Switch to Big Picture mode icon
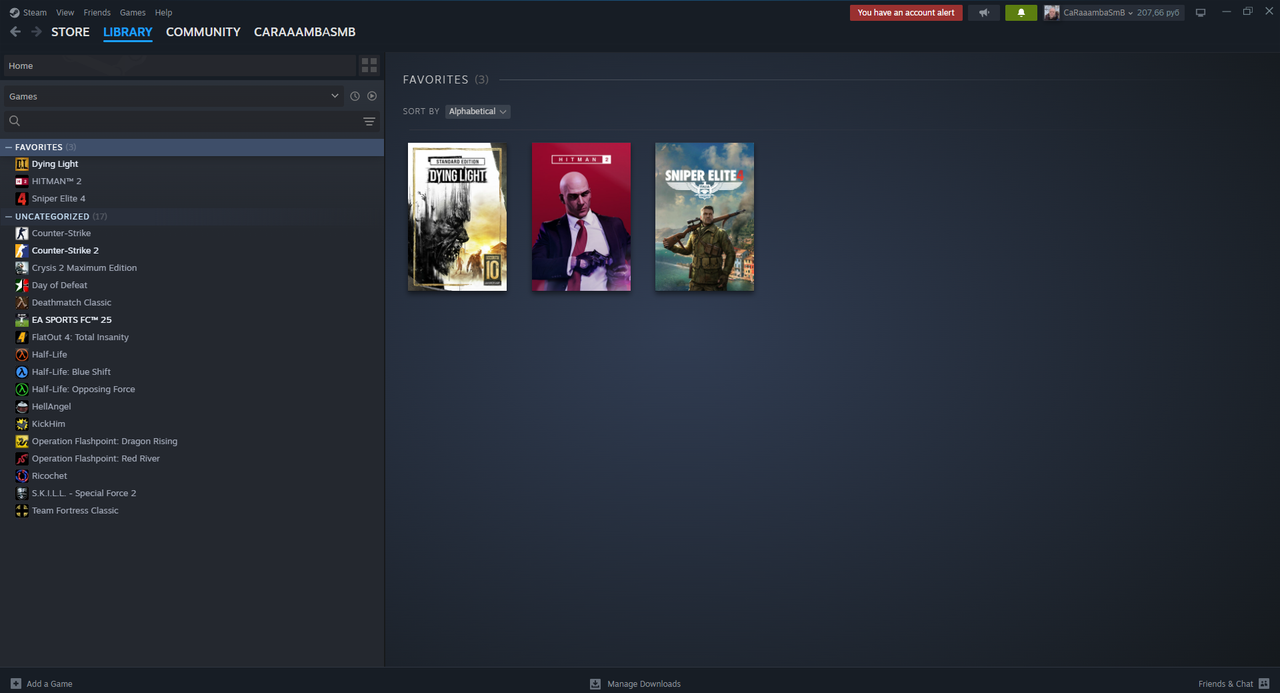The image size is (1280, 693). pos(1201,13)
